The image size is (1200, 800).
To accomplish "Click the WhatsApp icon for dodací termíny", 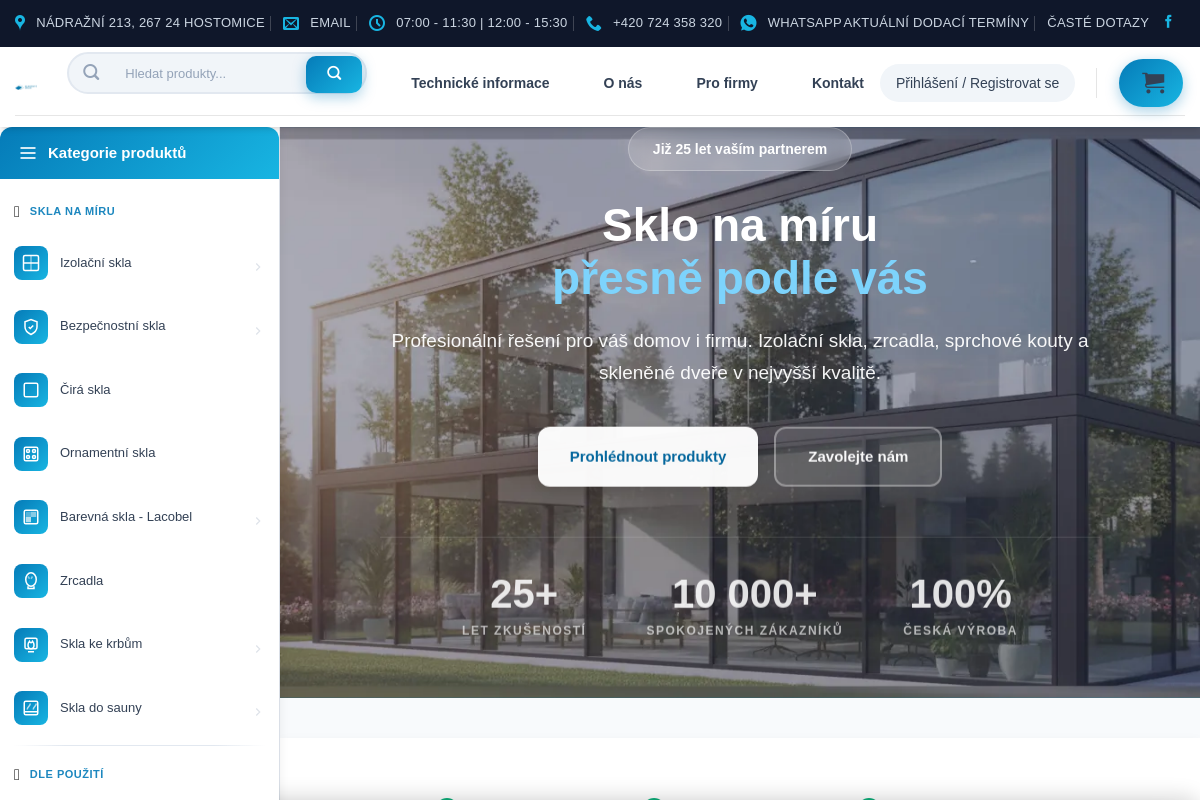I will tap(748, 22).
